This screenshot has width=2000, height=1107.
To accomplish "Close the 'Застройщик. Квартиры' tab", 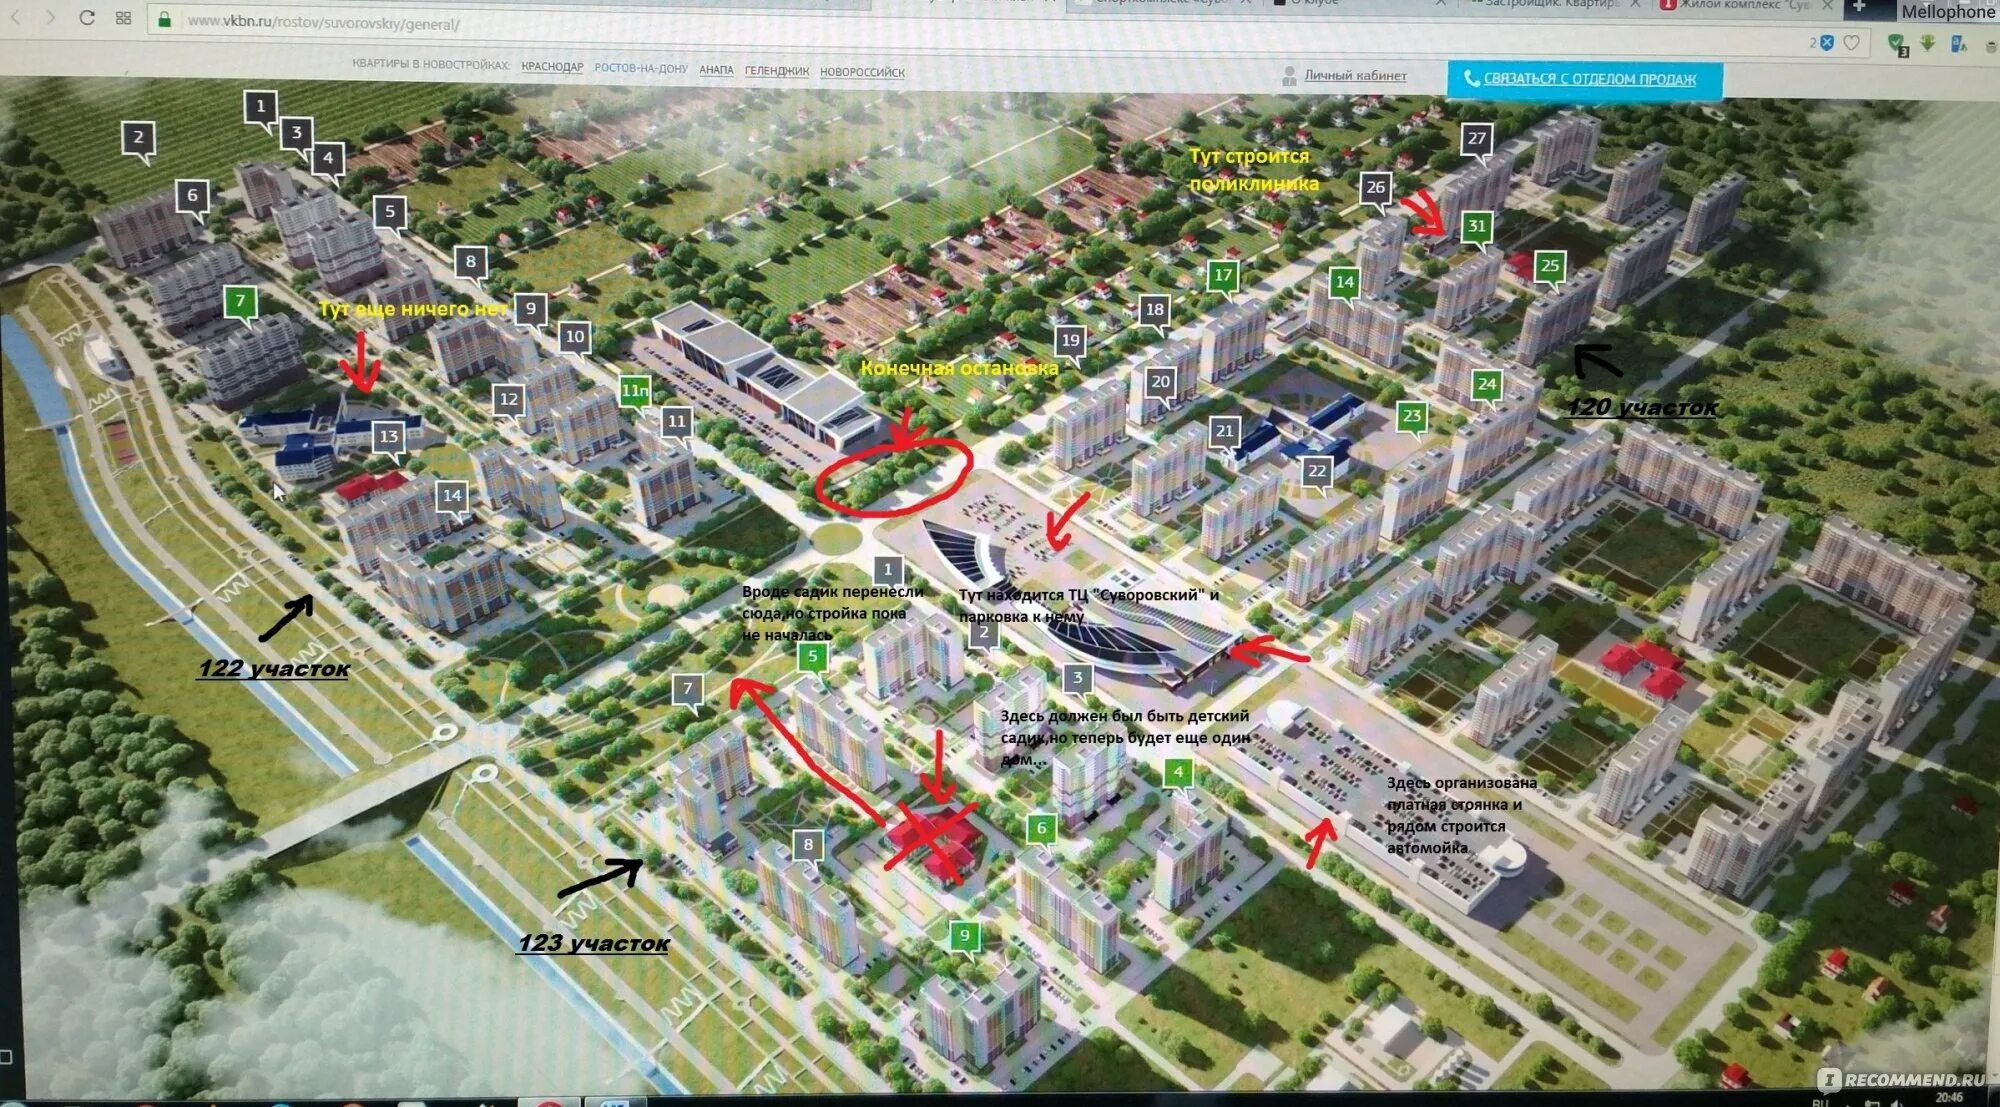I will [x=1635, y=4].
